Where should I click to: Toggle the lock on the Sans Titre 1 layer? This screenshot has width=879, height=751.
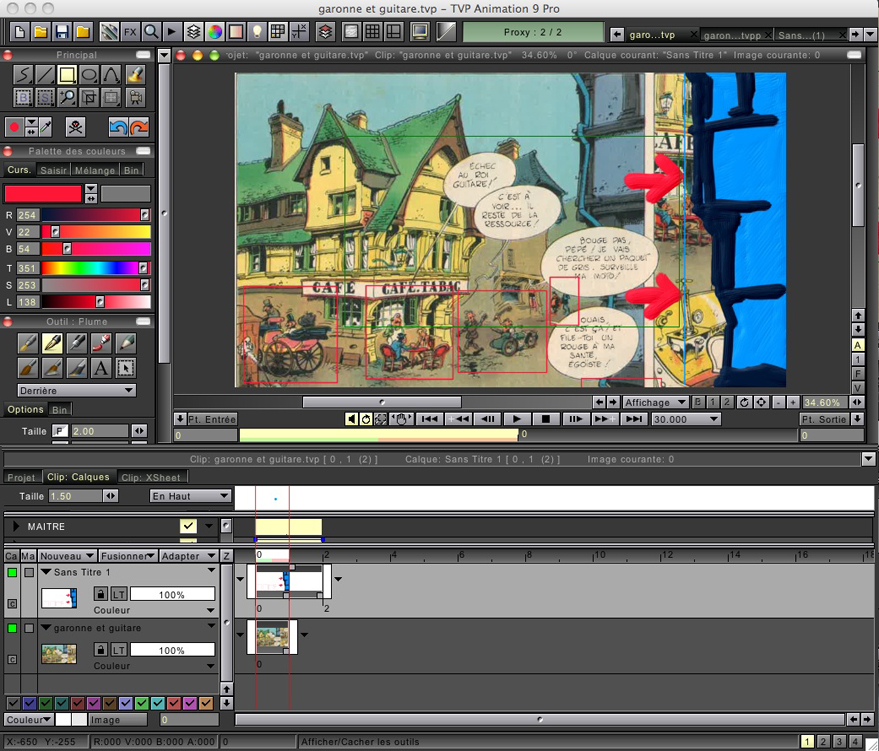[x=100, y=594]
